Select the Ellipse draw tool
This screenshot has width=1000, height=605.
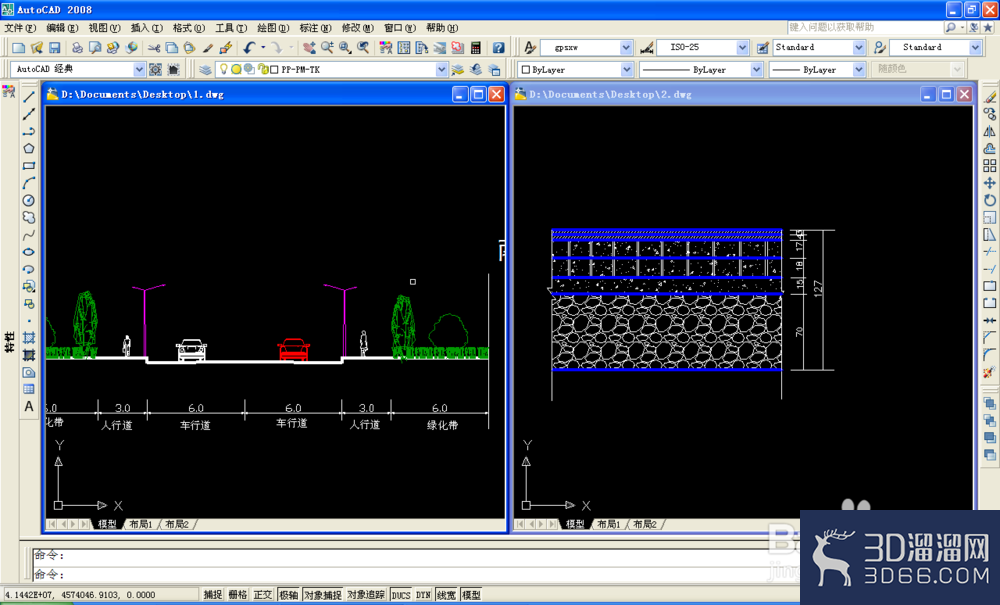point(29,252)
